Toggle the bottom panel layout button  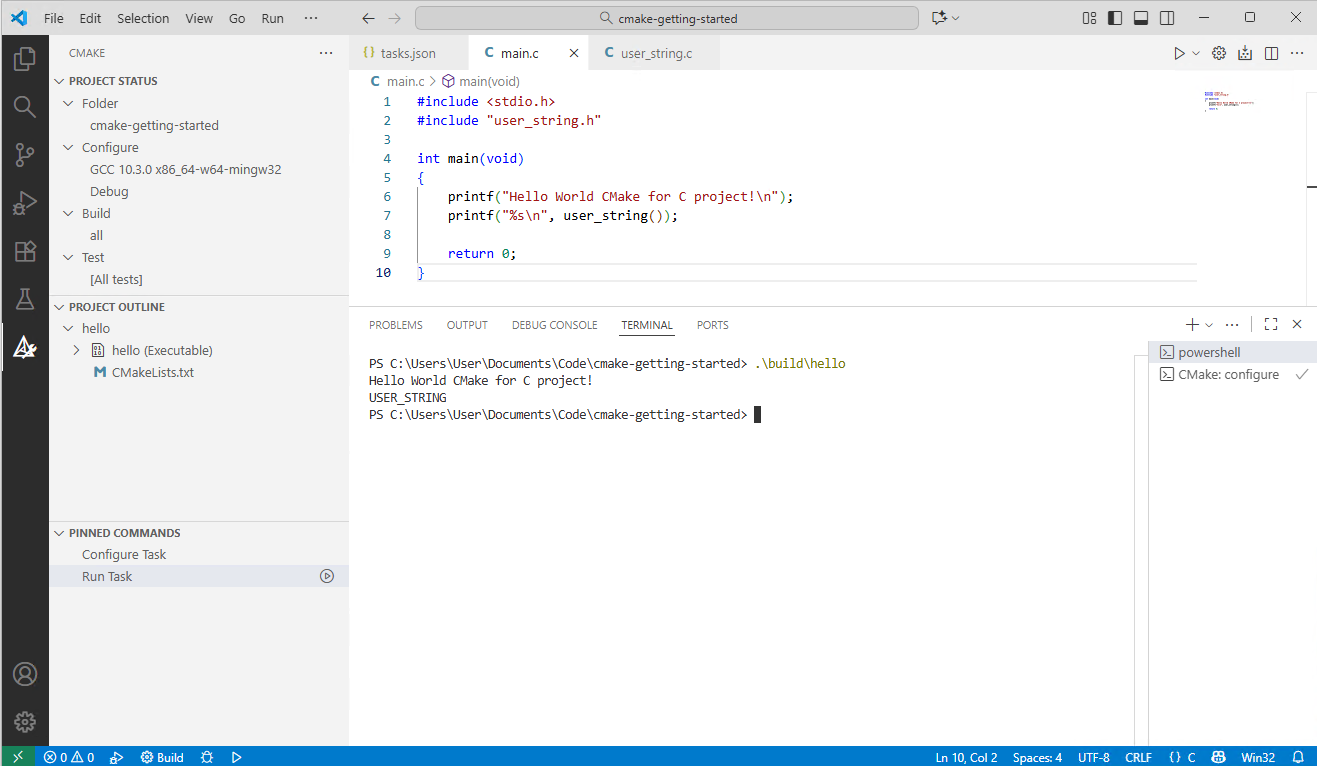pyautogui.click(x=1141, y=18)
